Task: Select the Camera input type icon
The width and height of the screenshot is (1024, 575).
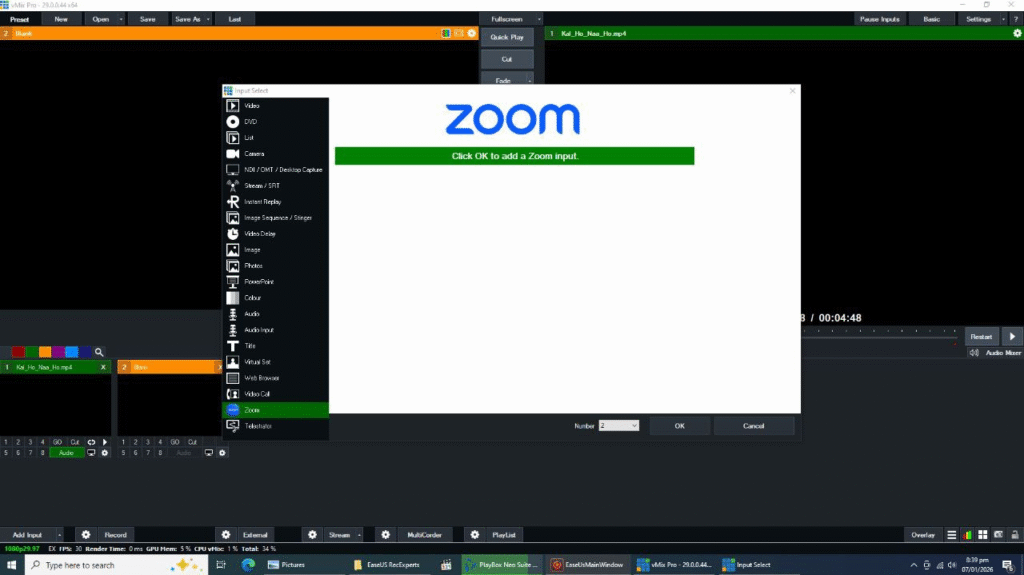Action: [232, 153]
